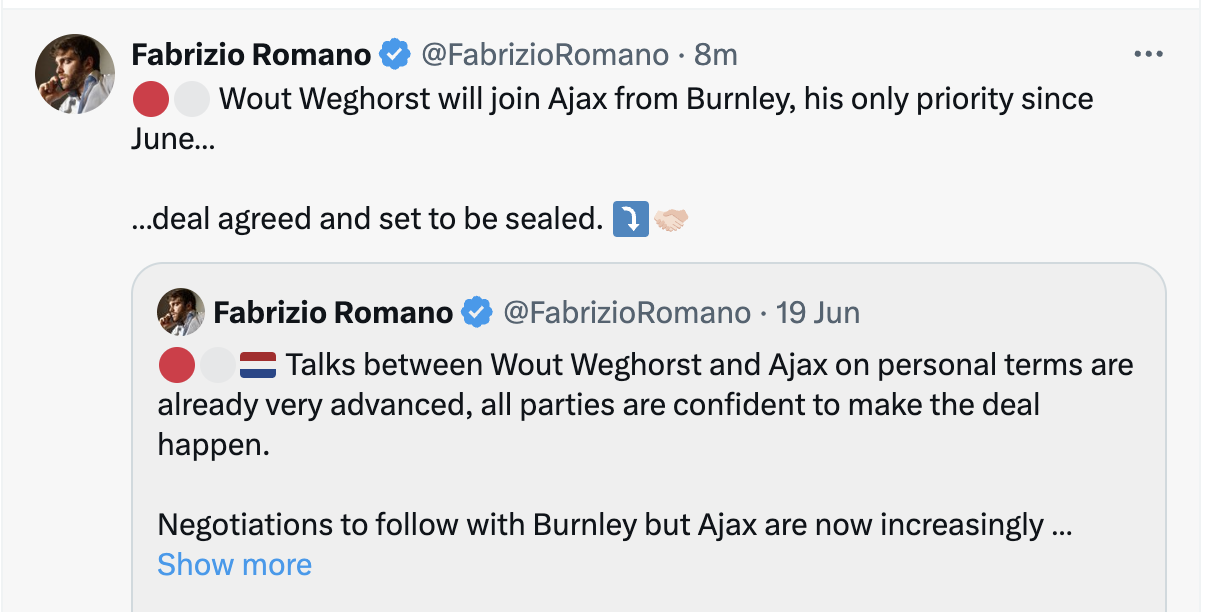Viewport: 1228px width, 612px height.
Task: Click the red circle emoji in the quoted tweet
Action: [176, 365]
